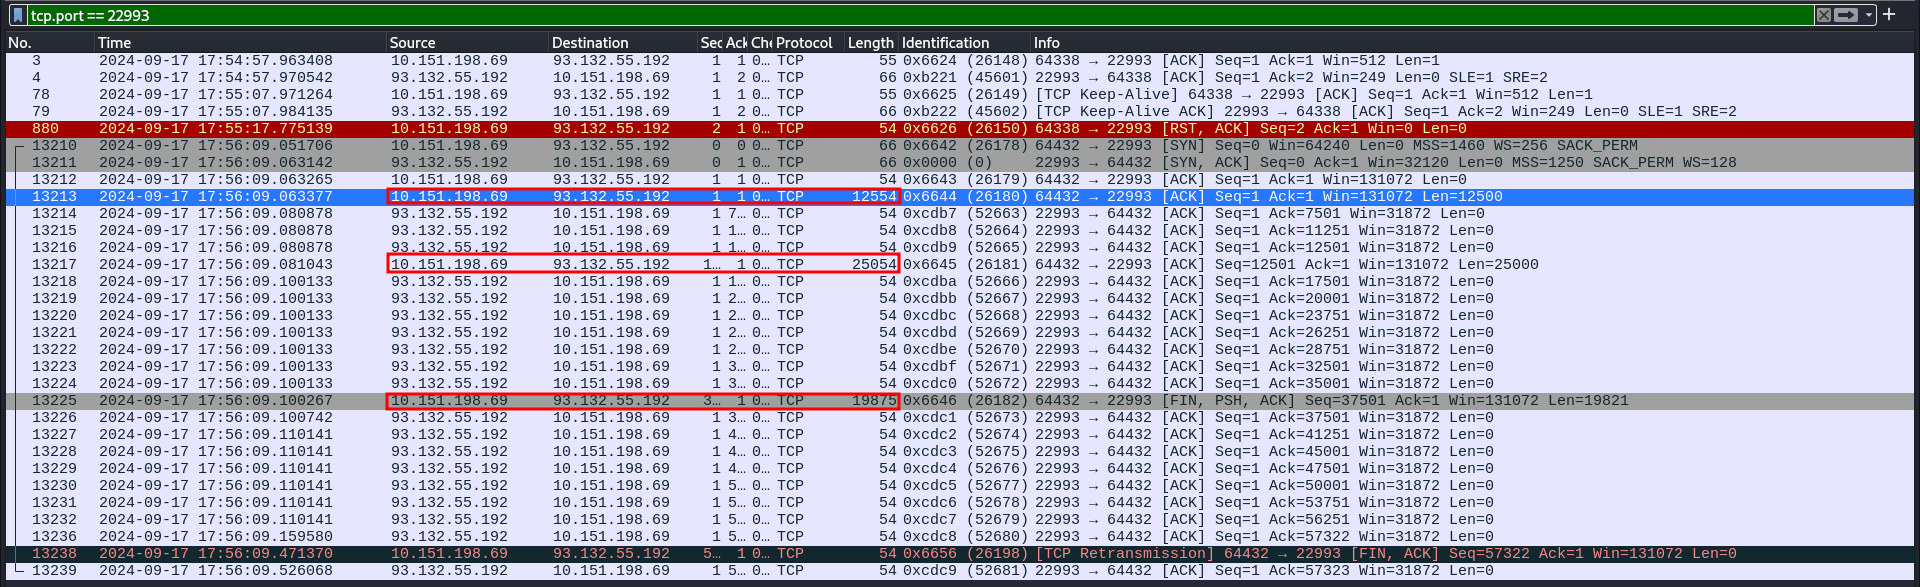Image resolution: width=1920 pixels, height=587 pixels.
Task: Click the Info column header
Action: click(1046, 43)
